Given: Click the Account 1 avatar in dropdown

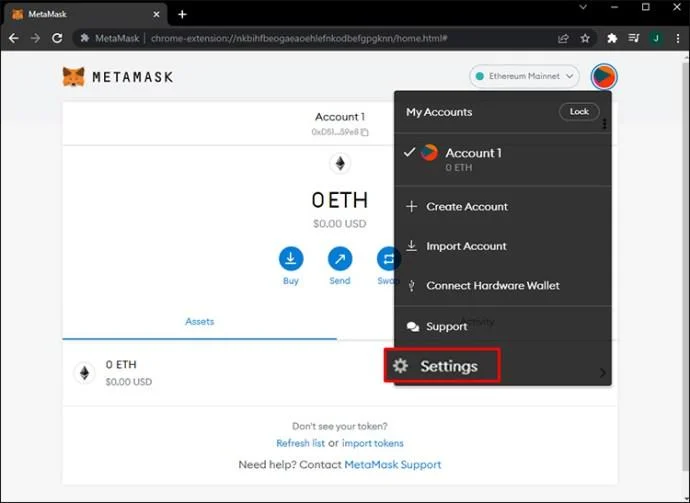Looking at the screenshot, I should [429, 153].
